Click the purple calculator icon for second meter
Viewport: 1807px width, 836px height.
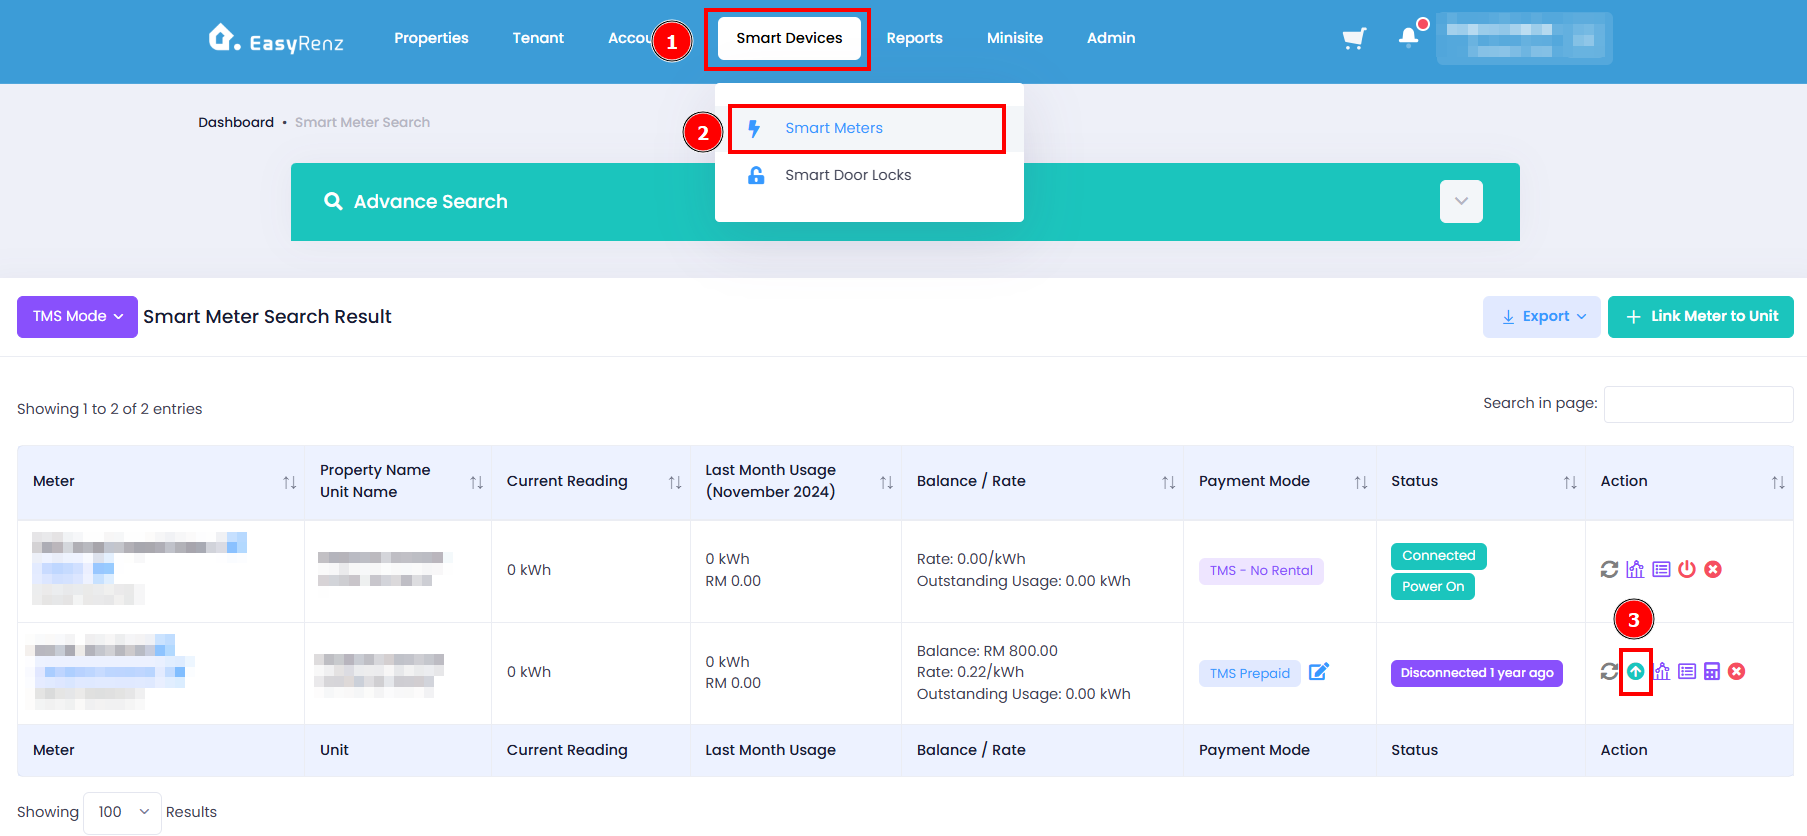click(x=1712, y=671)
